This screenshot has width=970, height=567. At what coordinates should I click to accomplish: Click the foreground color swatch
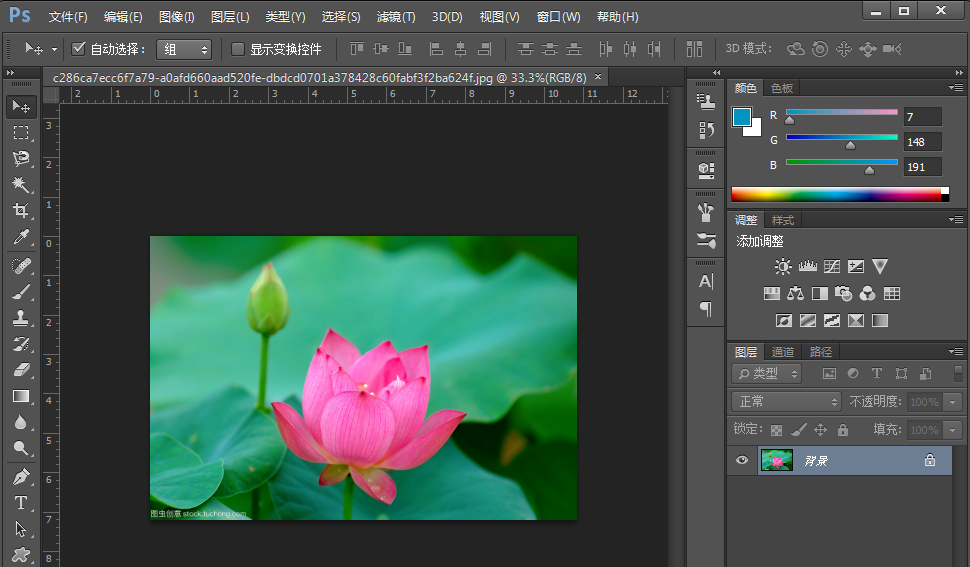[x=742, y=117]
